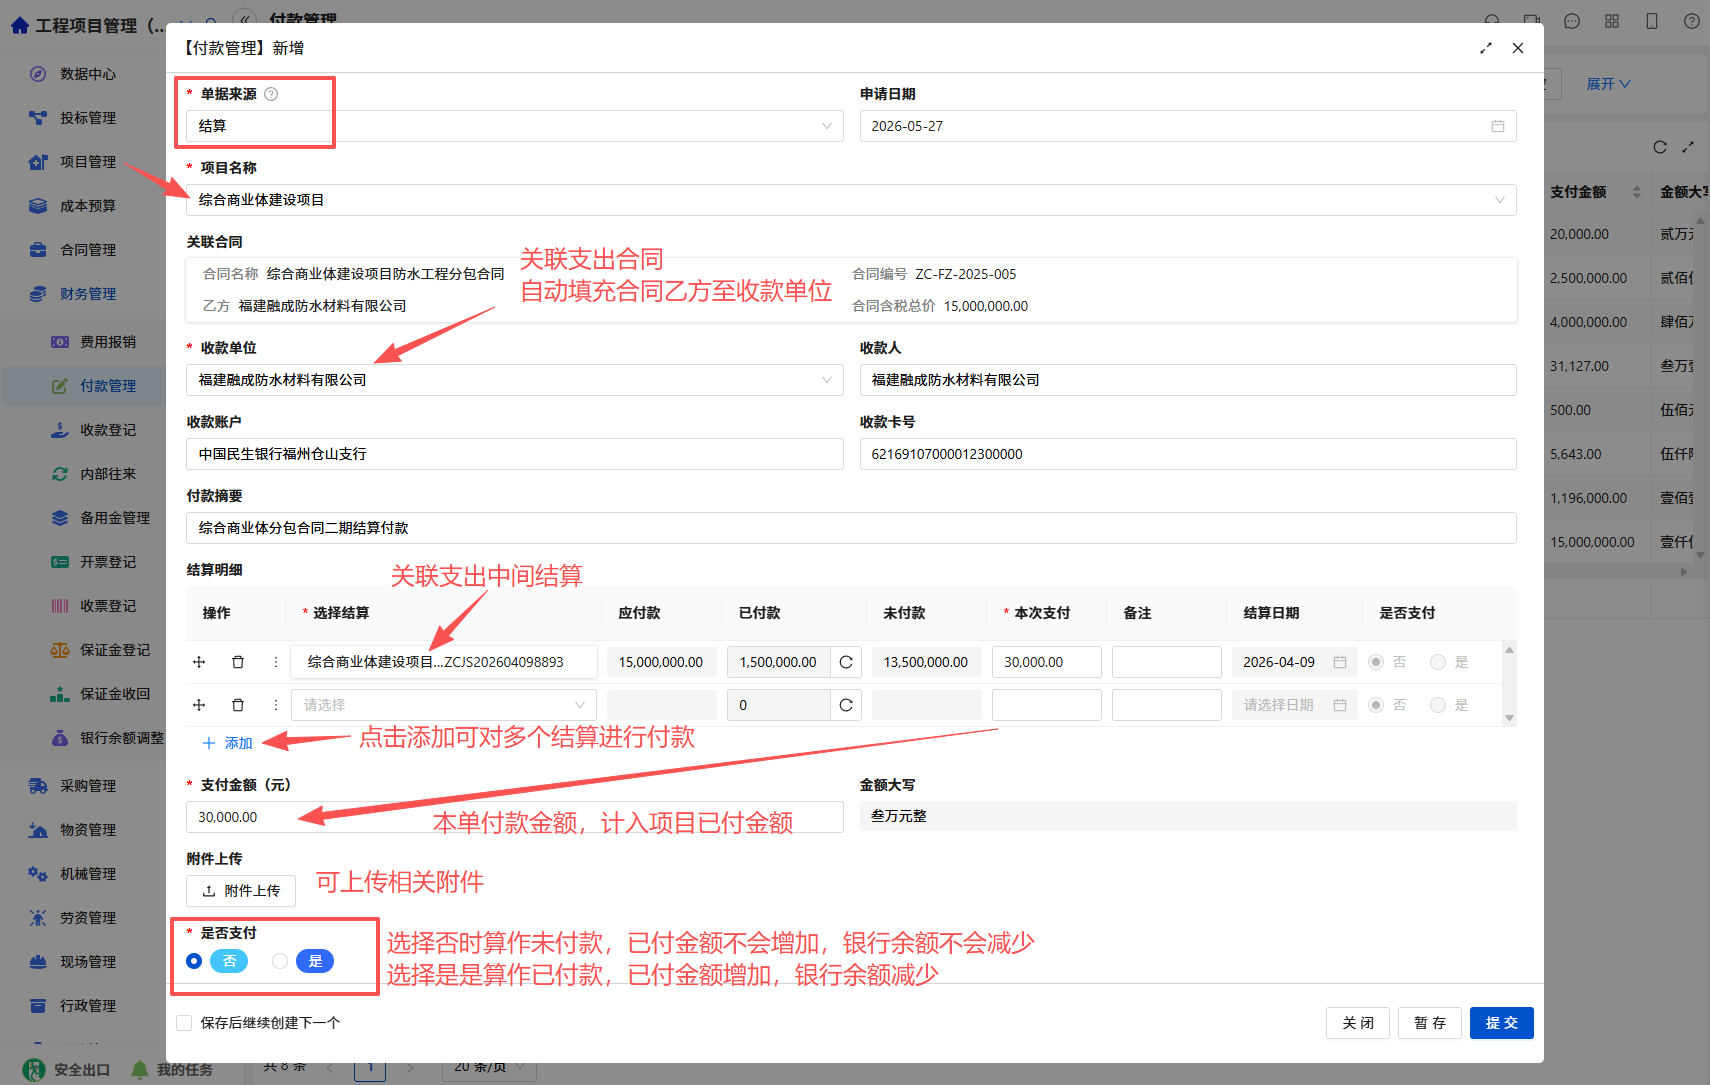Open 选择结算 field in first settlement row
Screen dimensions: 1710x1085
point(444,662)
